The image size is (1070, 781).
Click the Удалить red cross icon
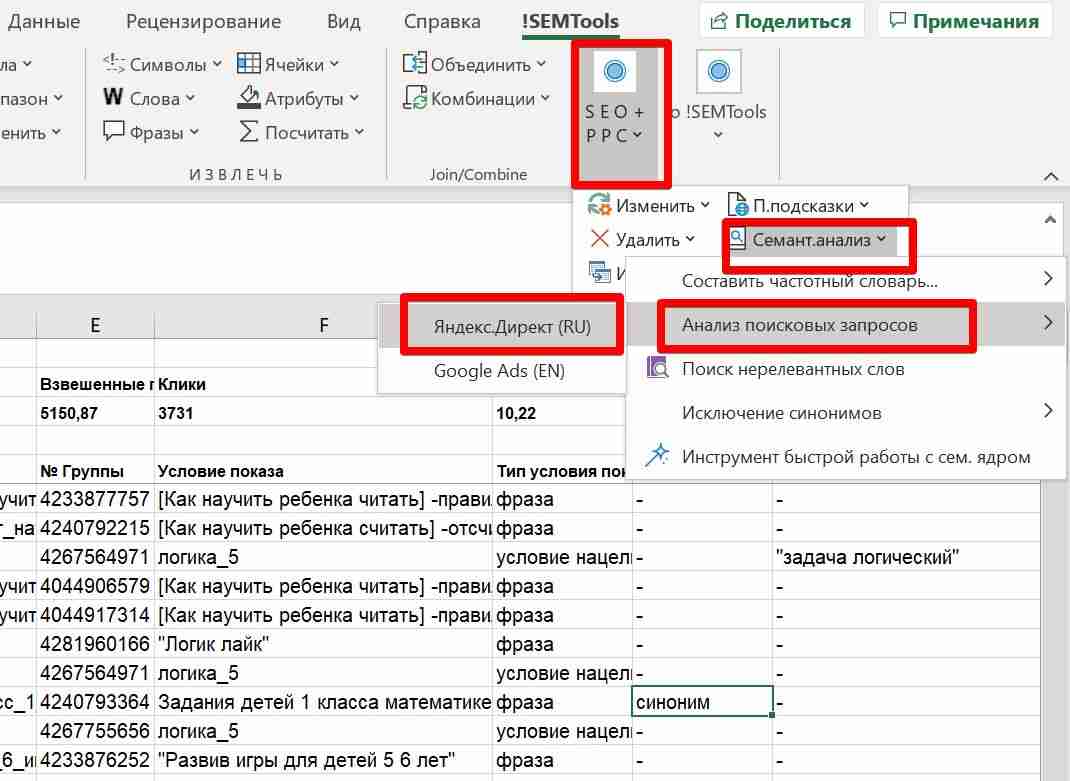coord(600,240)
